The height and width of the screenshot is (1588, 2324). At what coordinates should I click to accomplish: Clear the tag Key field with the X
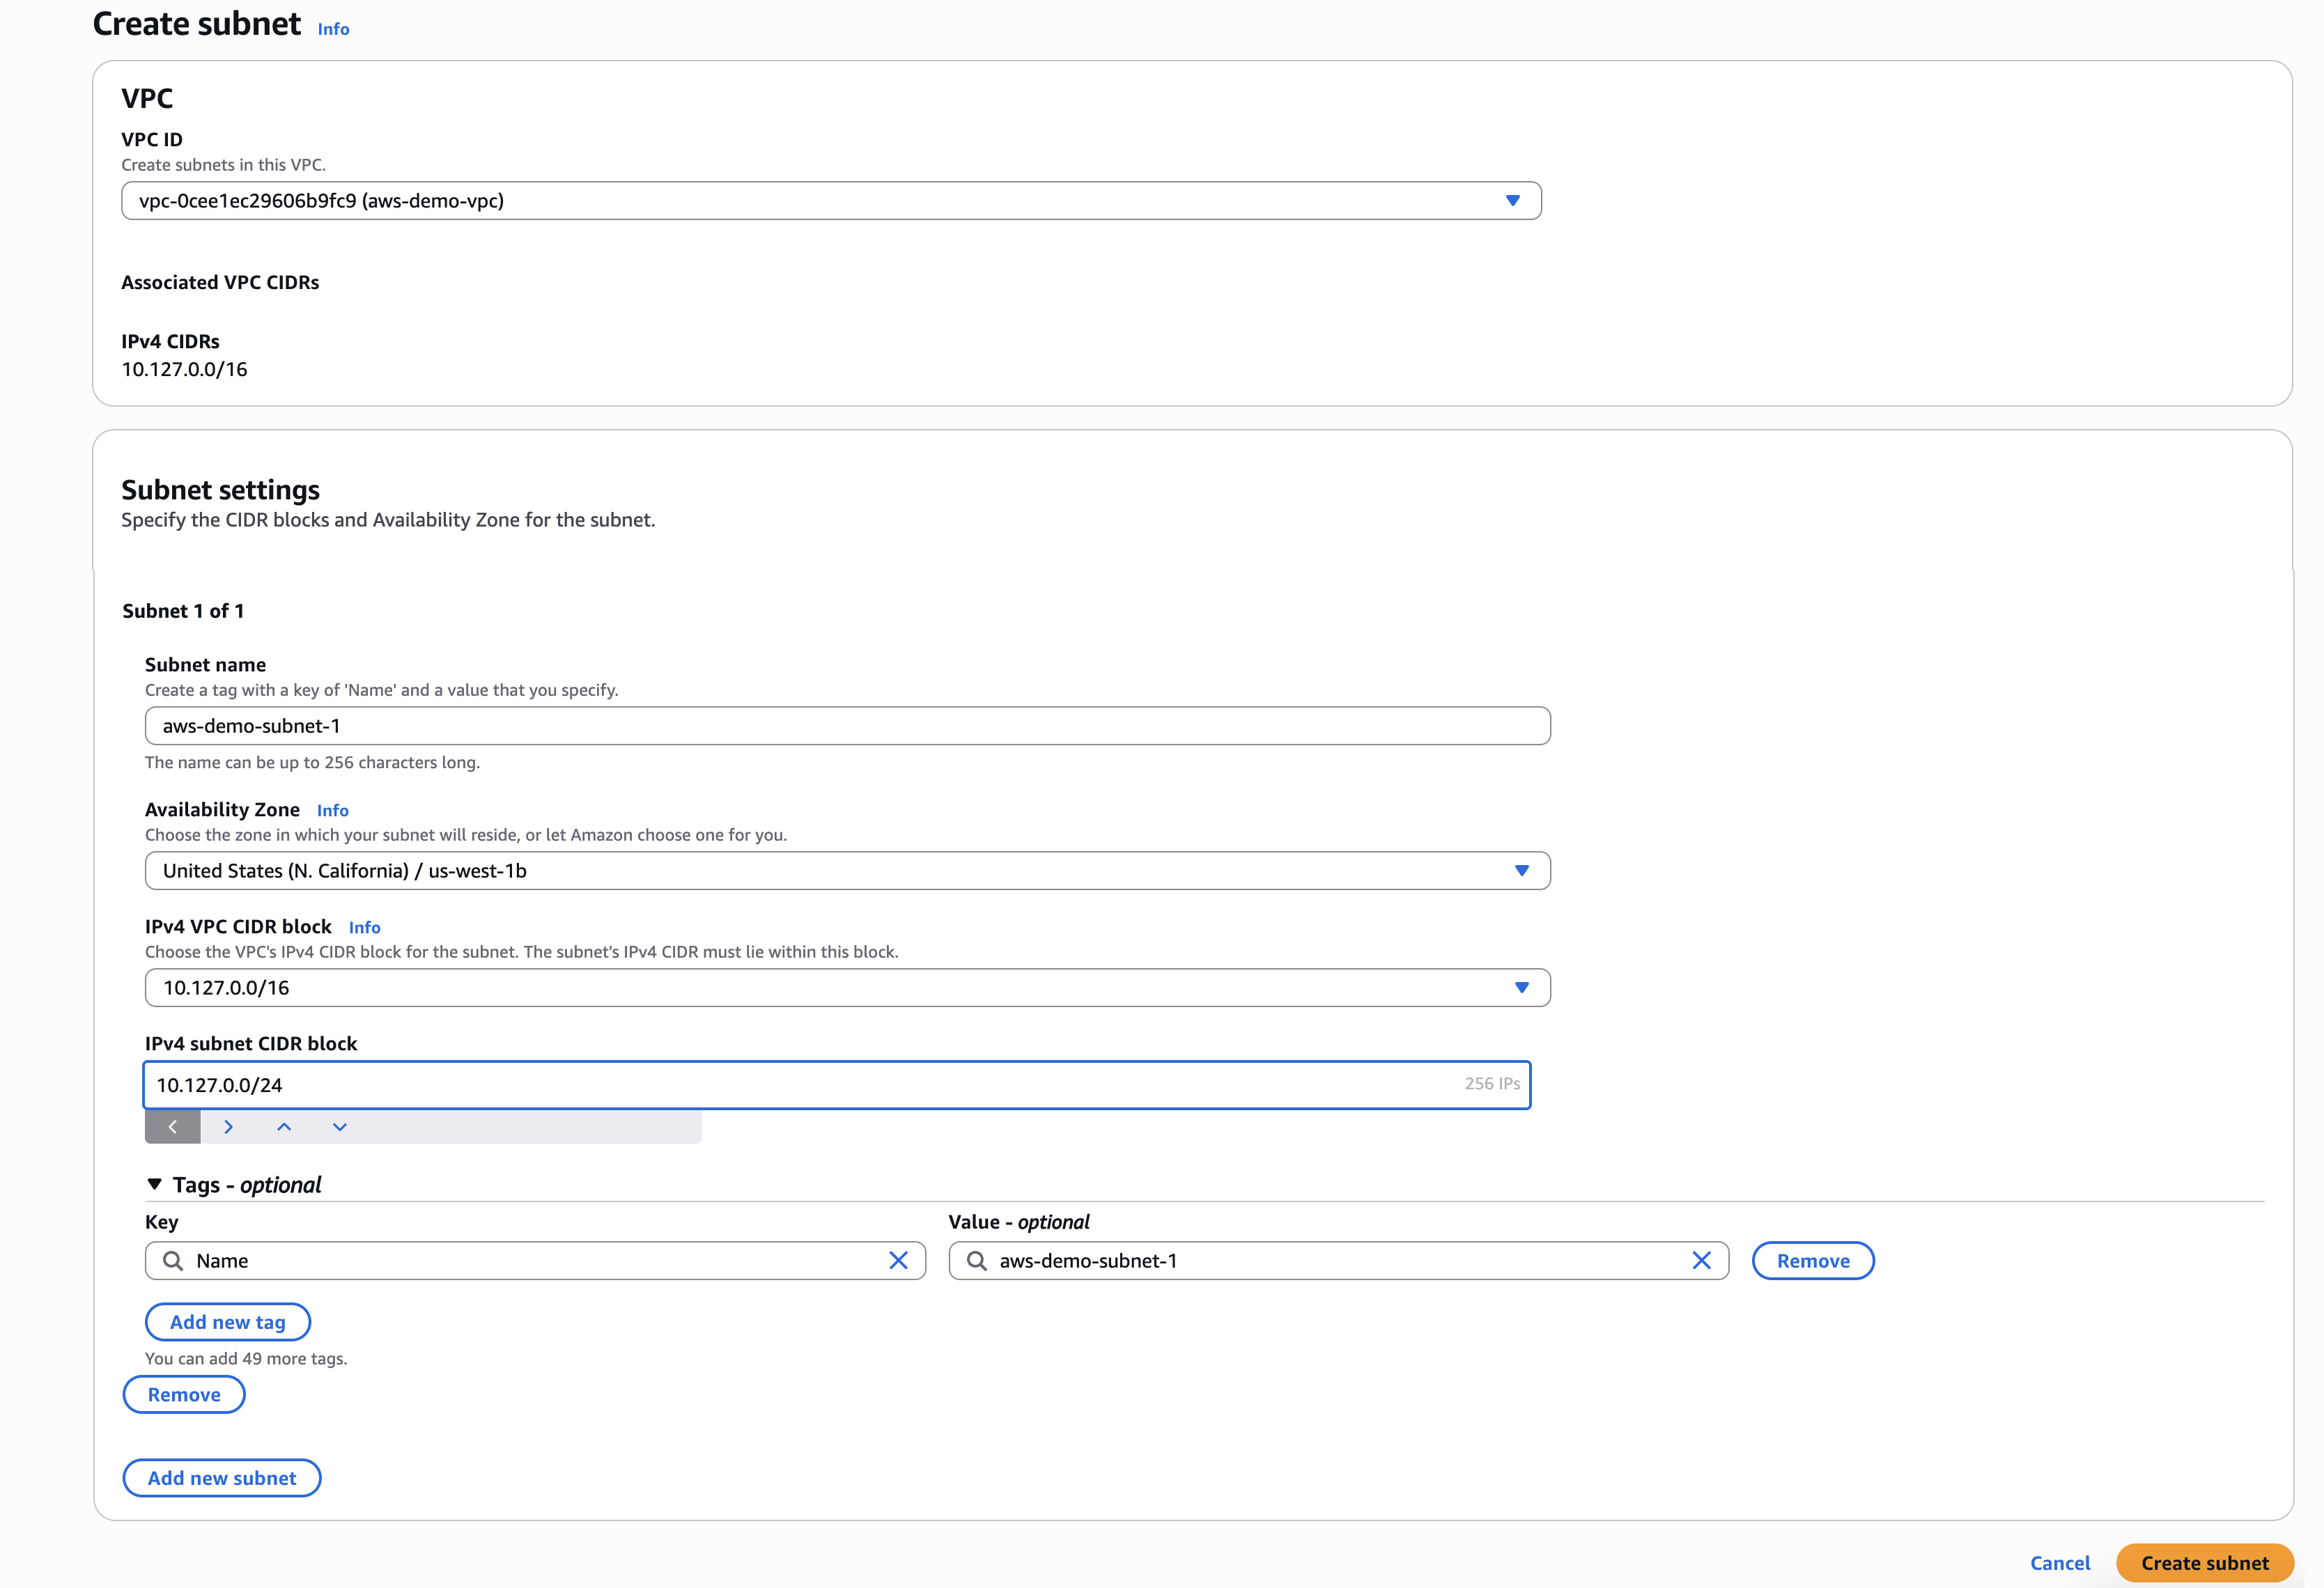coord(898,1261)
